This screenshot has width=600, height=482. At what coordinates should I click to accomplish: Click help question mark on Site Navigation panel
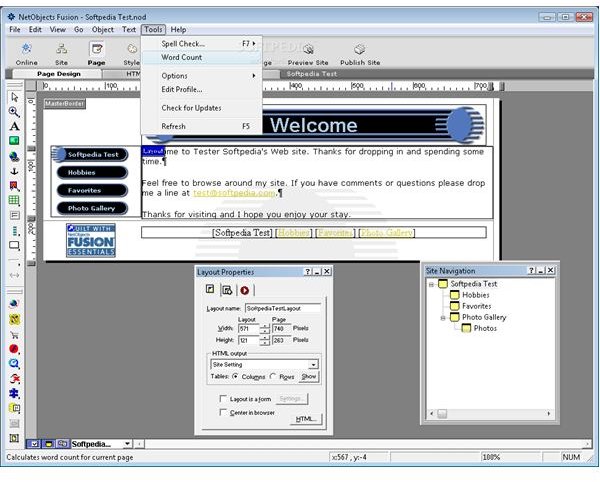[x=532, y=270]
